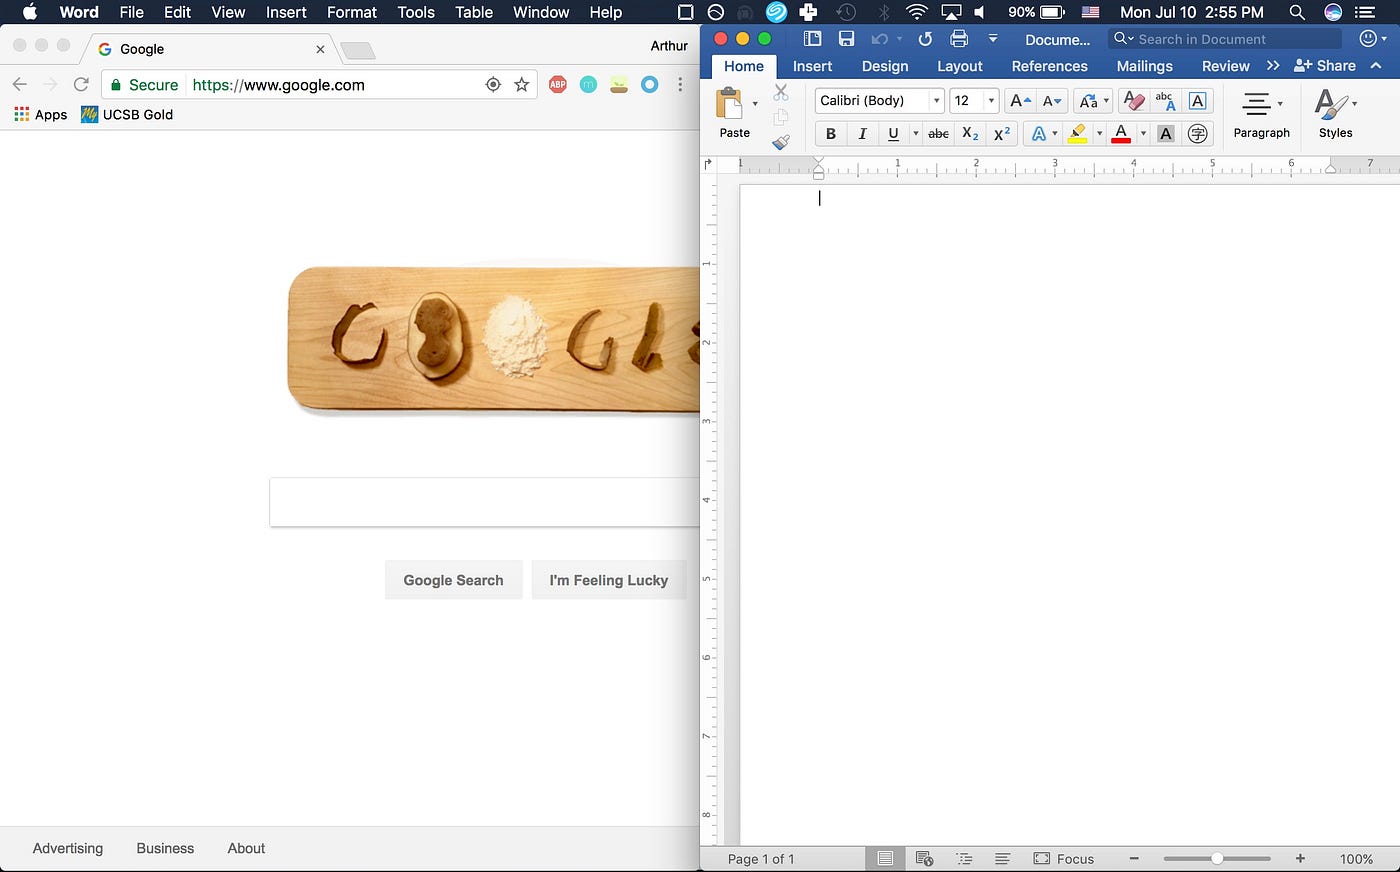Image resolution: width=1400 pixels, height=872 pixels.
Task: Open the underline style dropdown arrow
Action: [x=915, y=133]
